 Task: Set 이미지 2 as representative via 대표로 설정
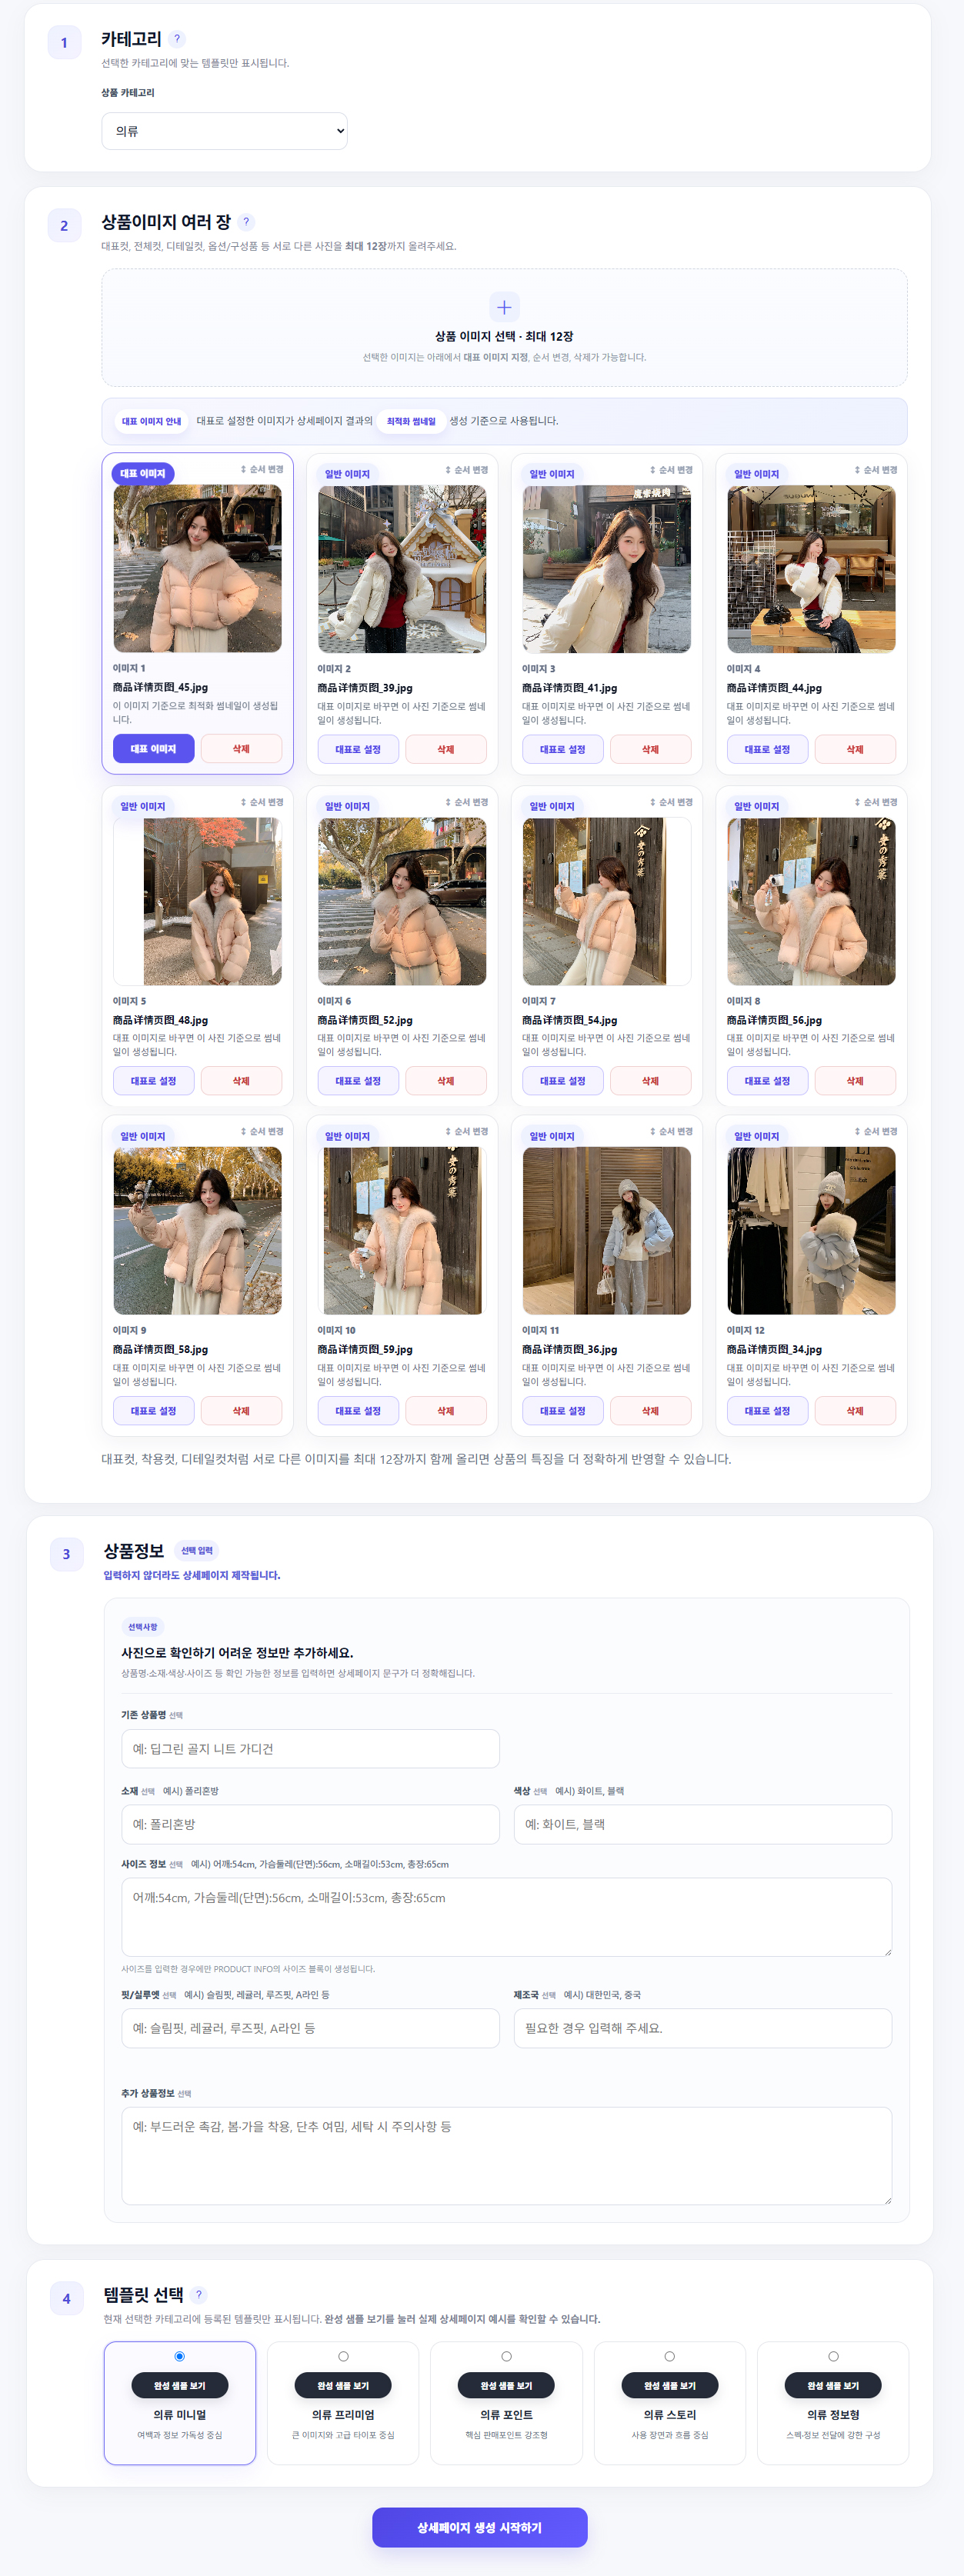coord(358,749)
